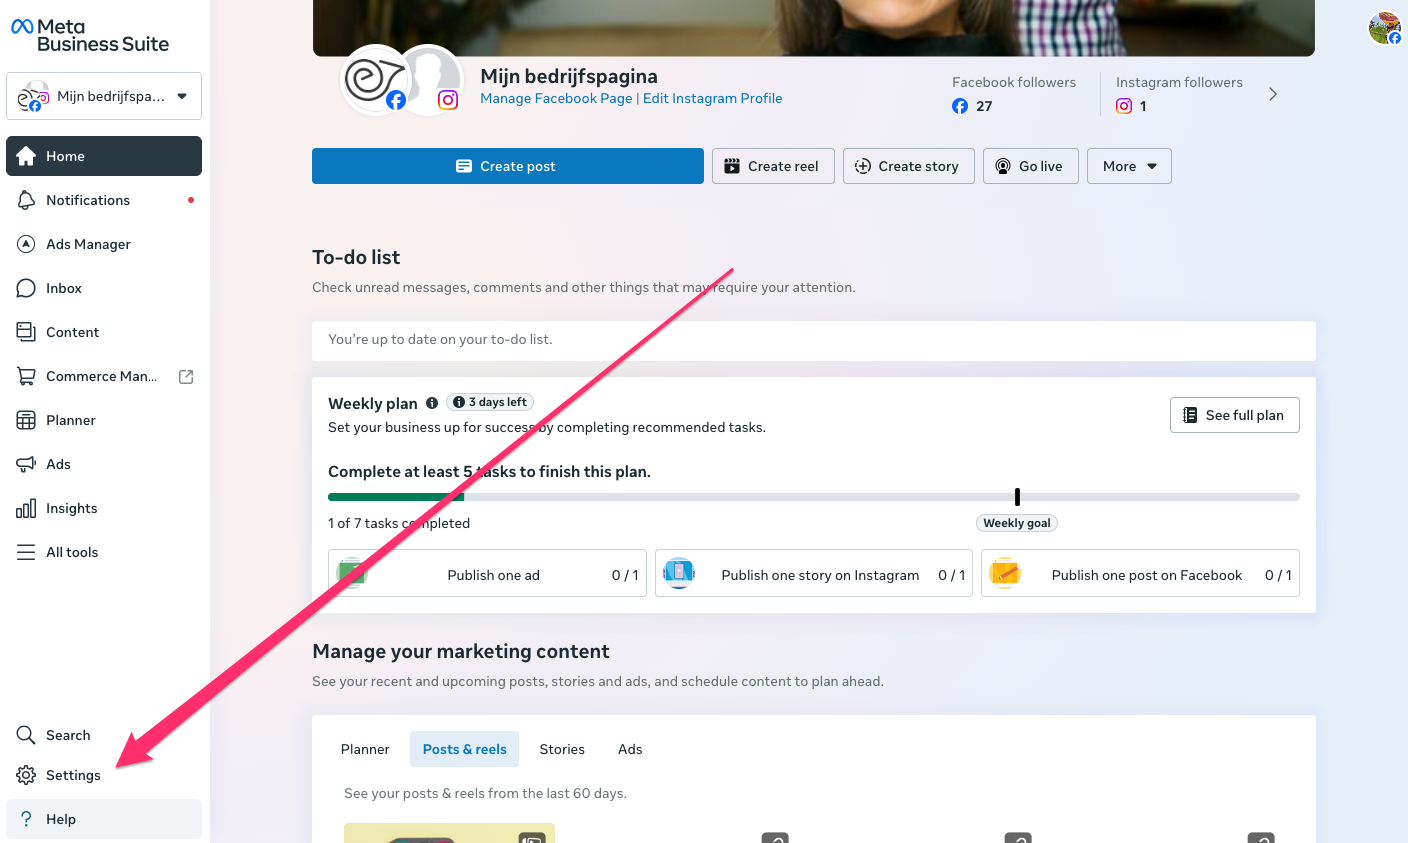The height and width of the screenshot is (843, 1408).
Task: Switch to the Planner tab
Action: point(365,749)
